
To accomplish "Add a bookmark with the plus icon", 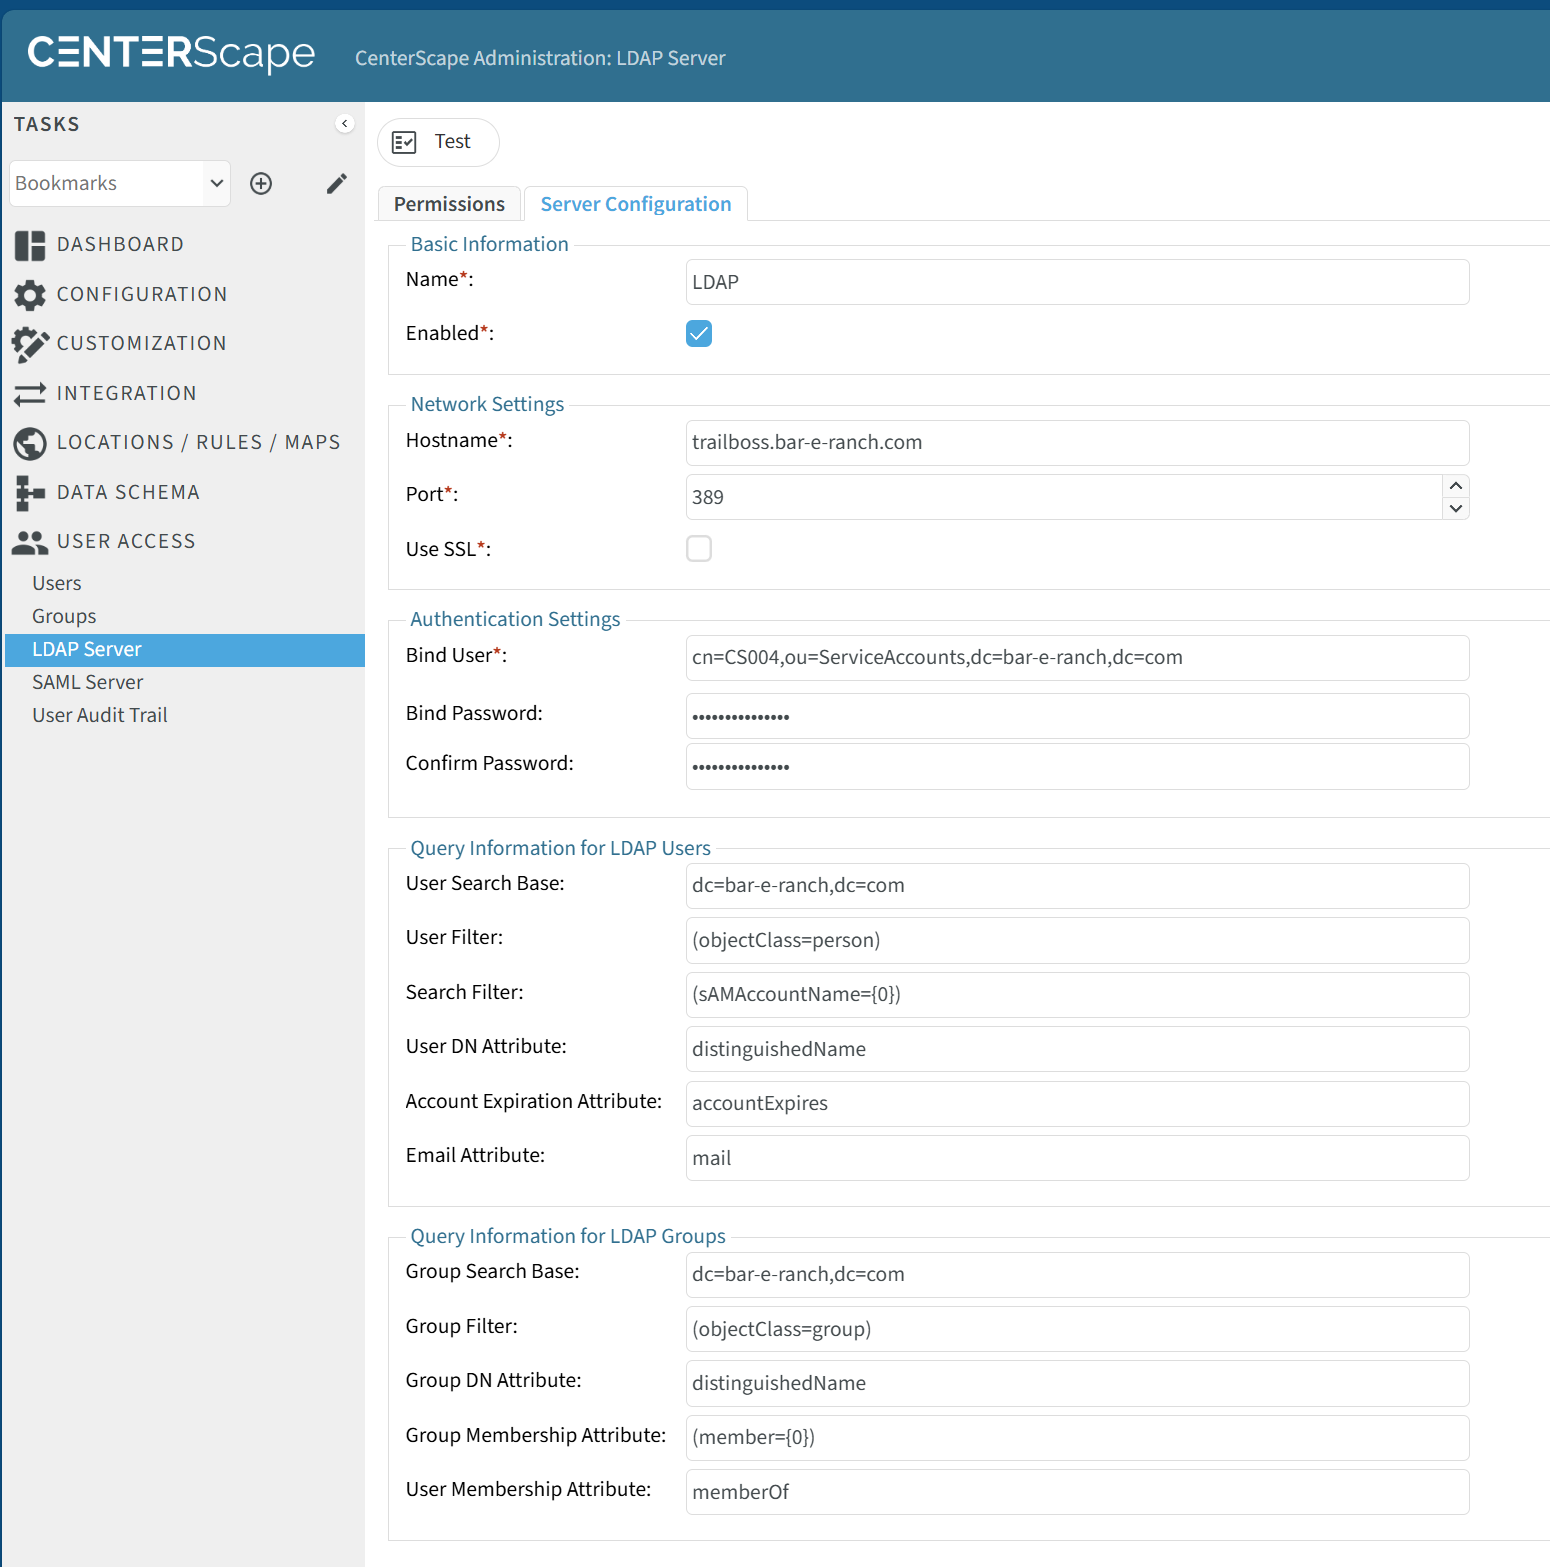I will pyautogui.click(x=261, y=184).
